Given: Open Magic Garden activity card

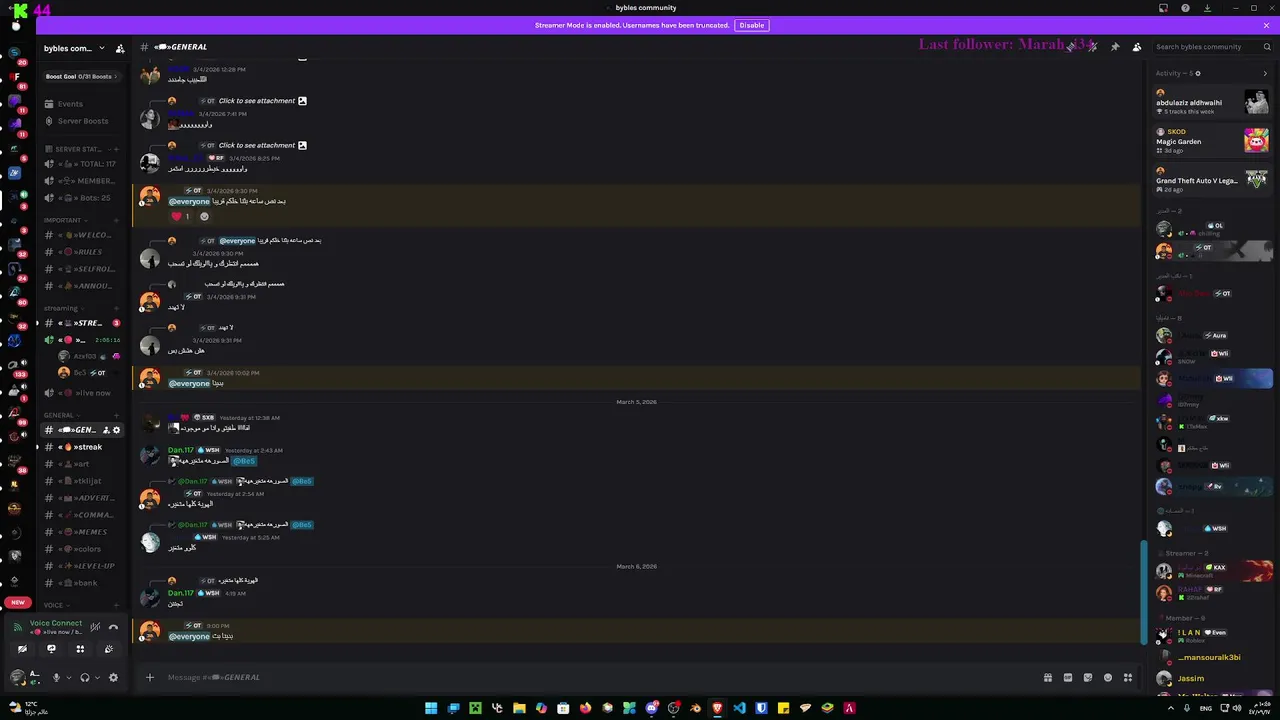Looking at the screenshot, I should click(1212, 141).
